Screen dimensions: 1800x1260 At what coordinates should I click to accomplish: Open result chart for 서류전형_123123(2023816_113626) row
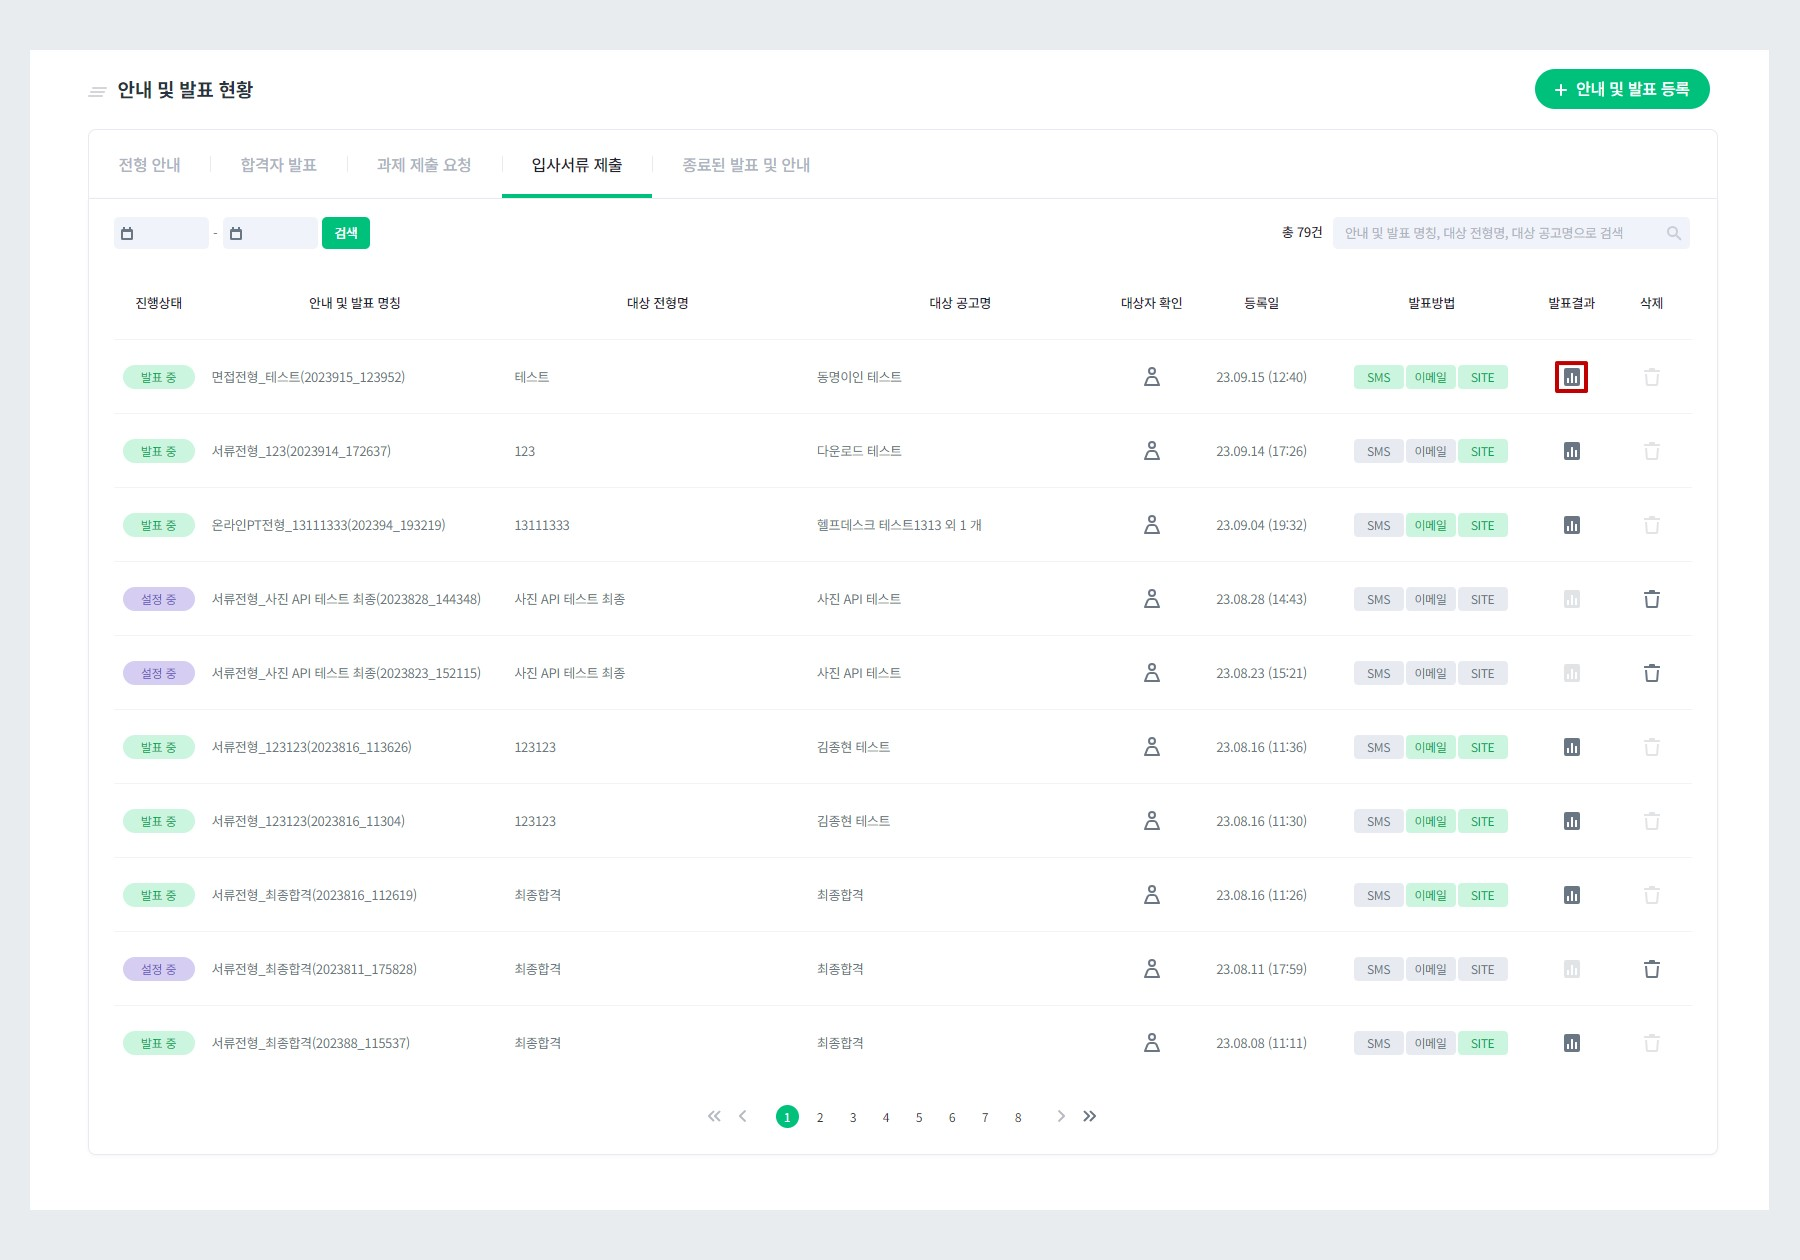tap(1571, 747)
